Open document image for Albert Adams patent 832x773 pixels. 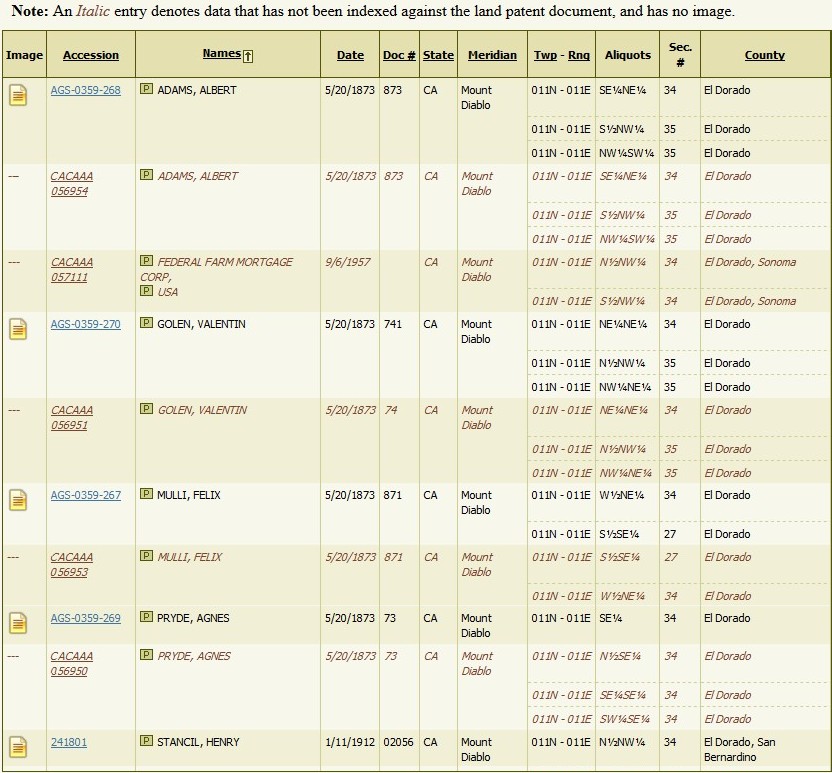(17, 96)
